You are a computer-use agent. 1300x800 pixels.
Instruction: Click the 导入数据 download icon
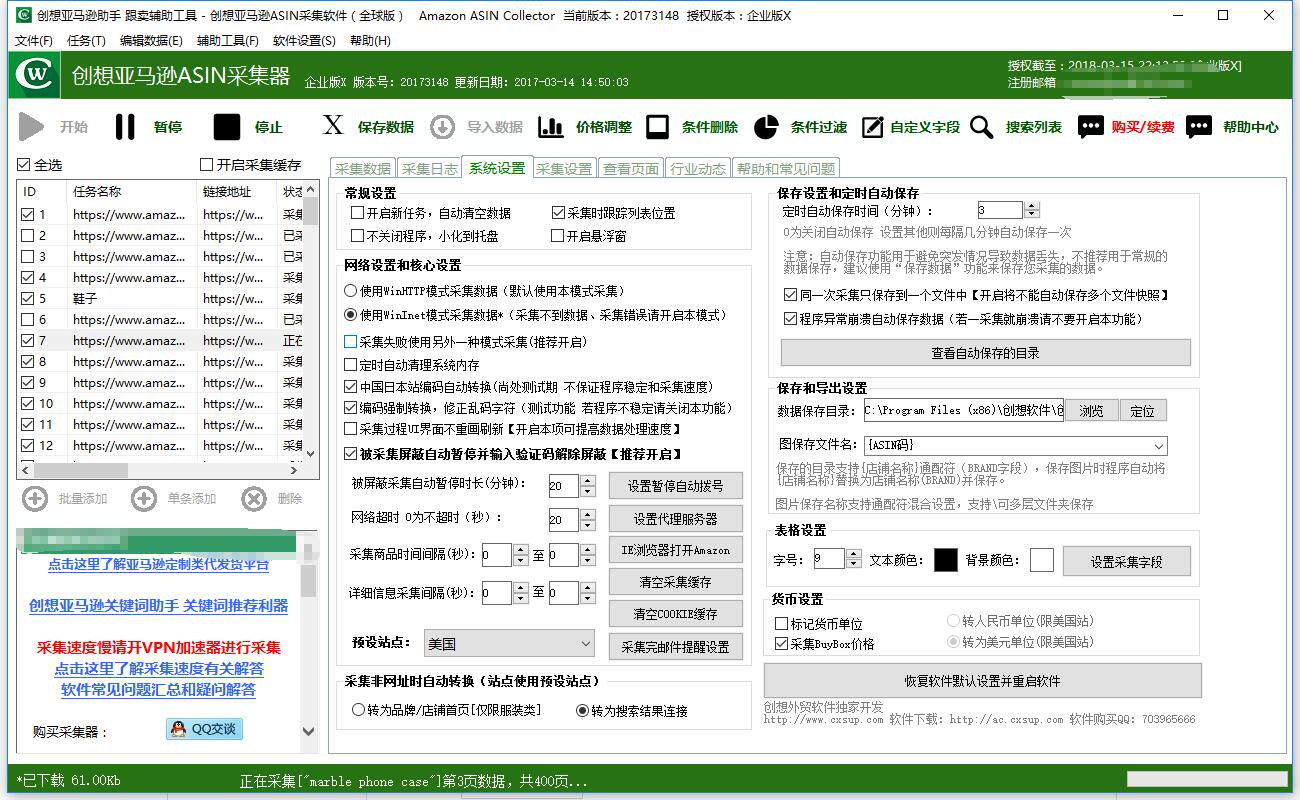pos(442,127)
